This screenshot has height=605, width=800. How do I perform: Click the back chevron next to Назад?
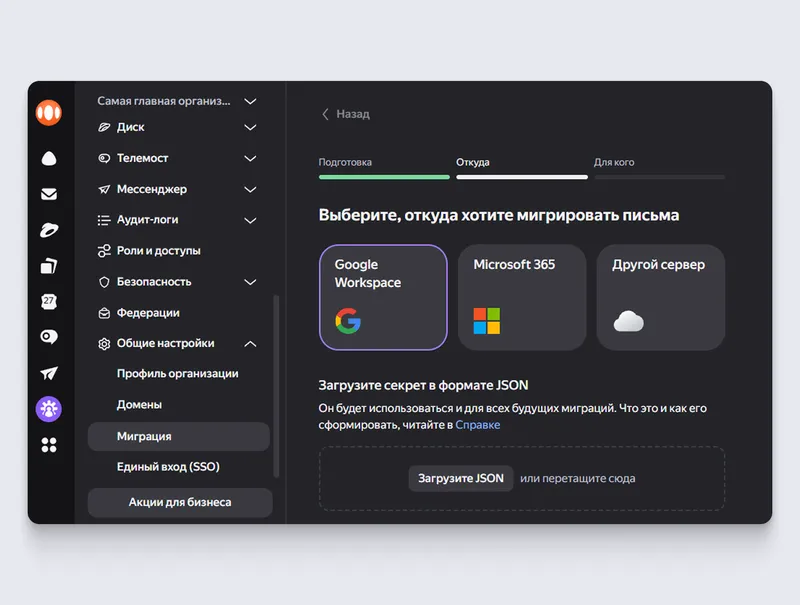click(x=325, y=114)
